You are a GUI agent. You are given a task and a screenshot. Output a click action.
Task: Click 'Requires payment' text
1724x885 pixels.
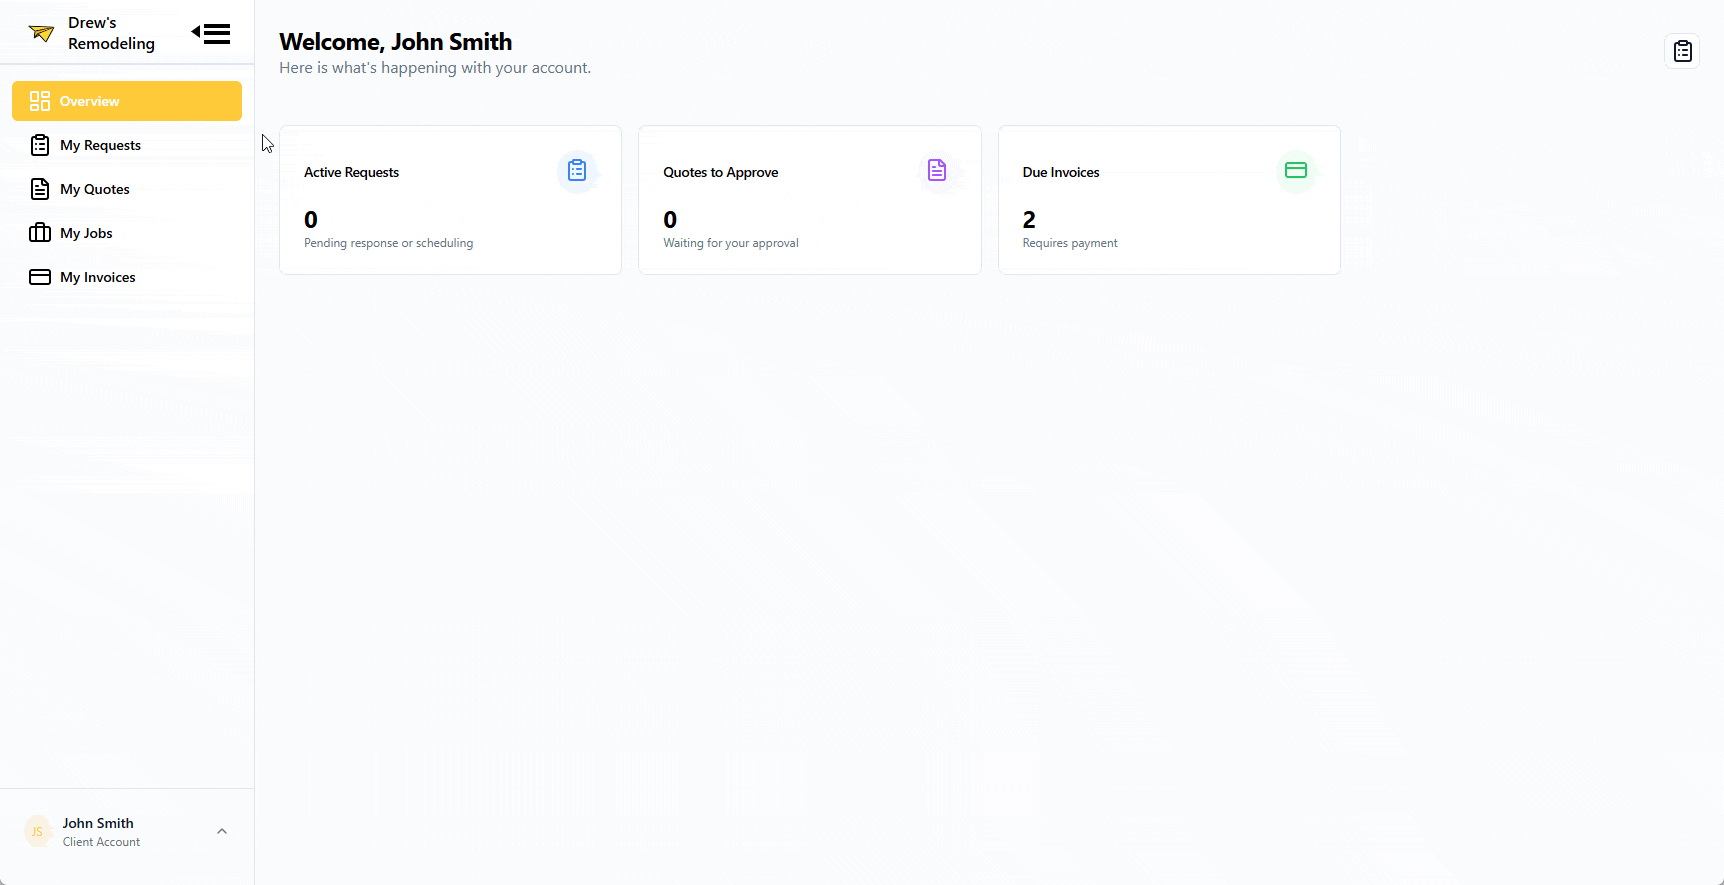pos(1070,243)
